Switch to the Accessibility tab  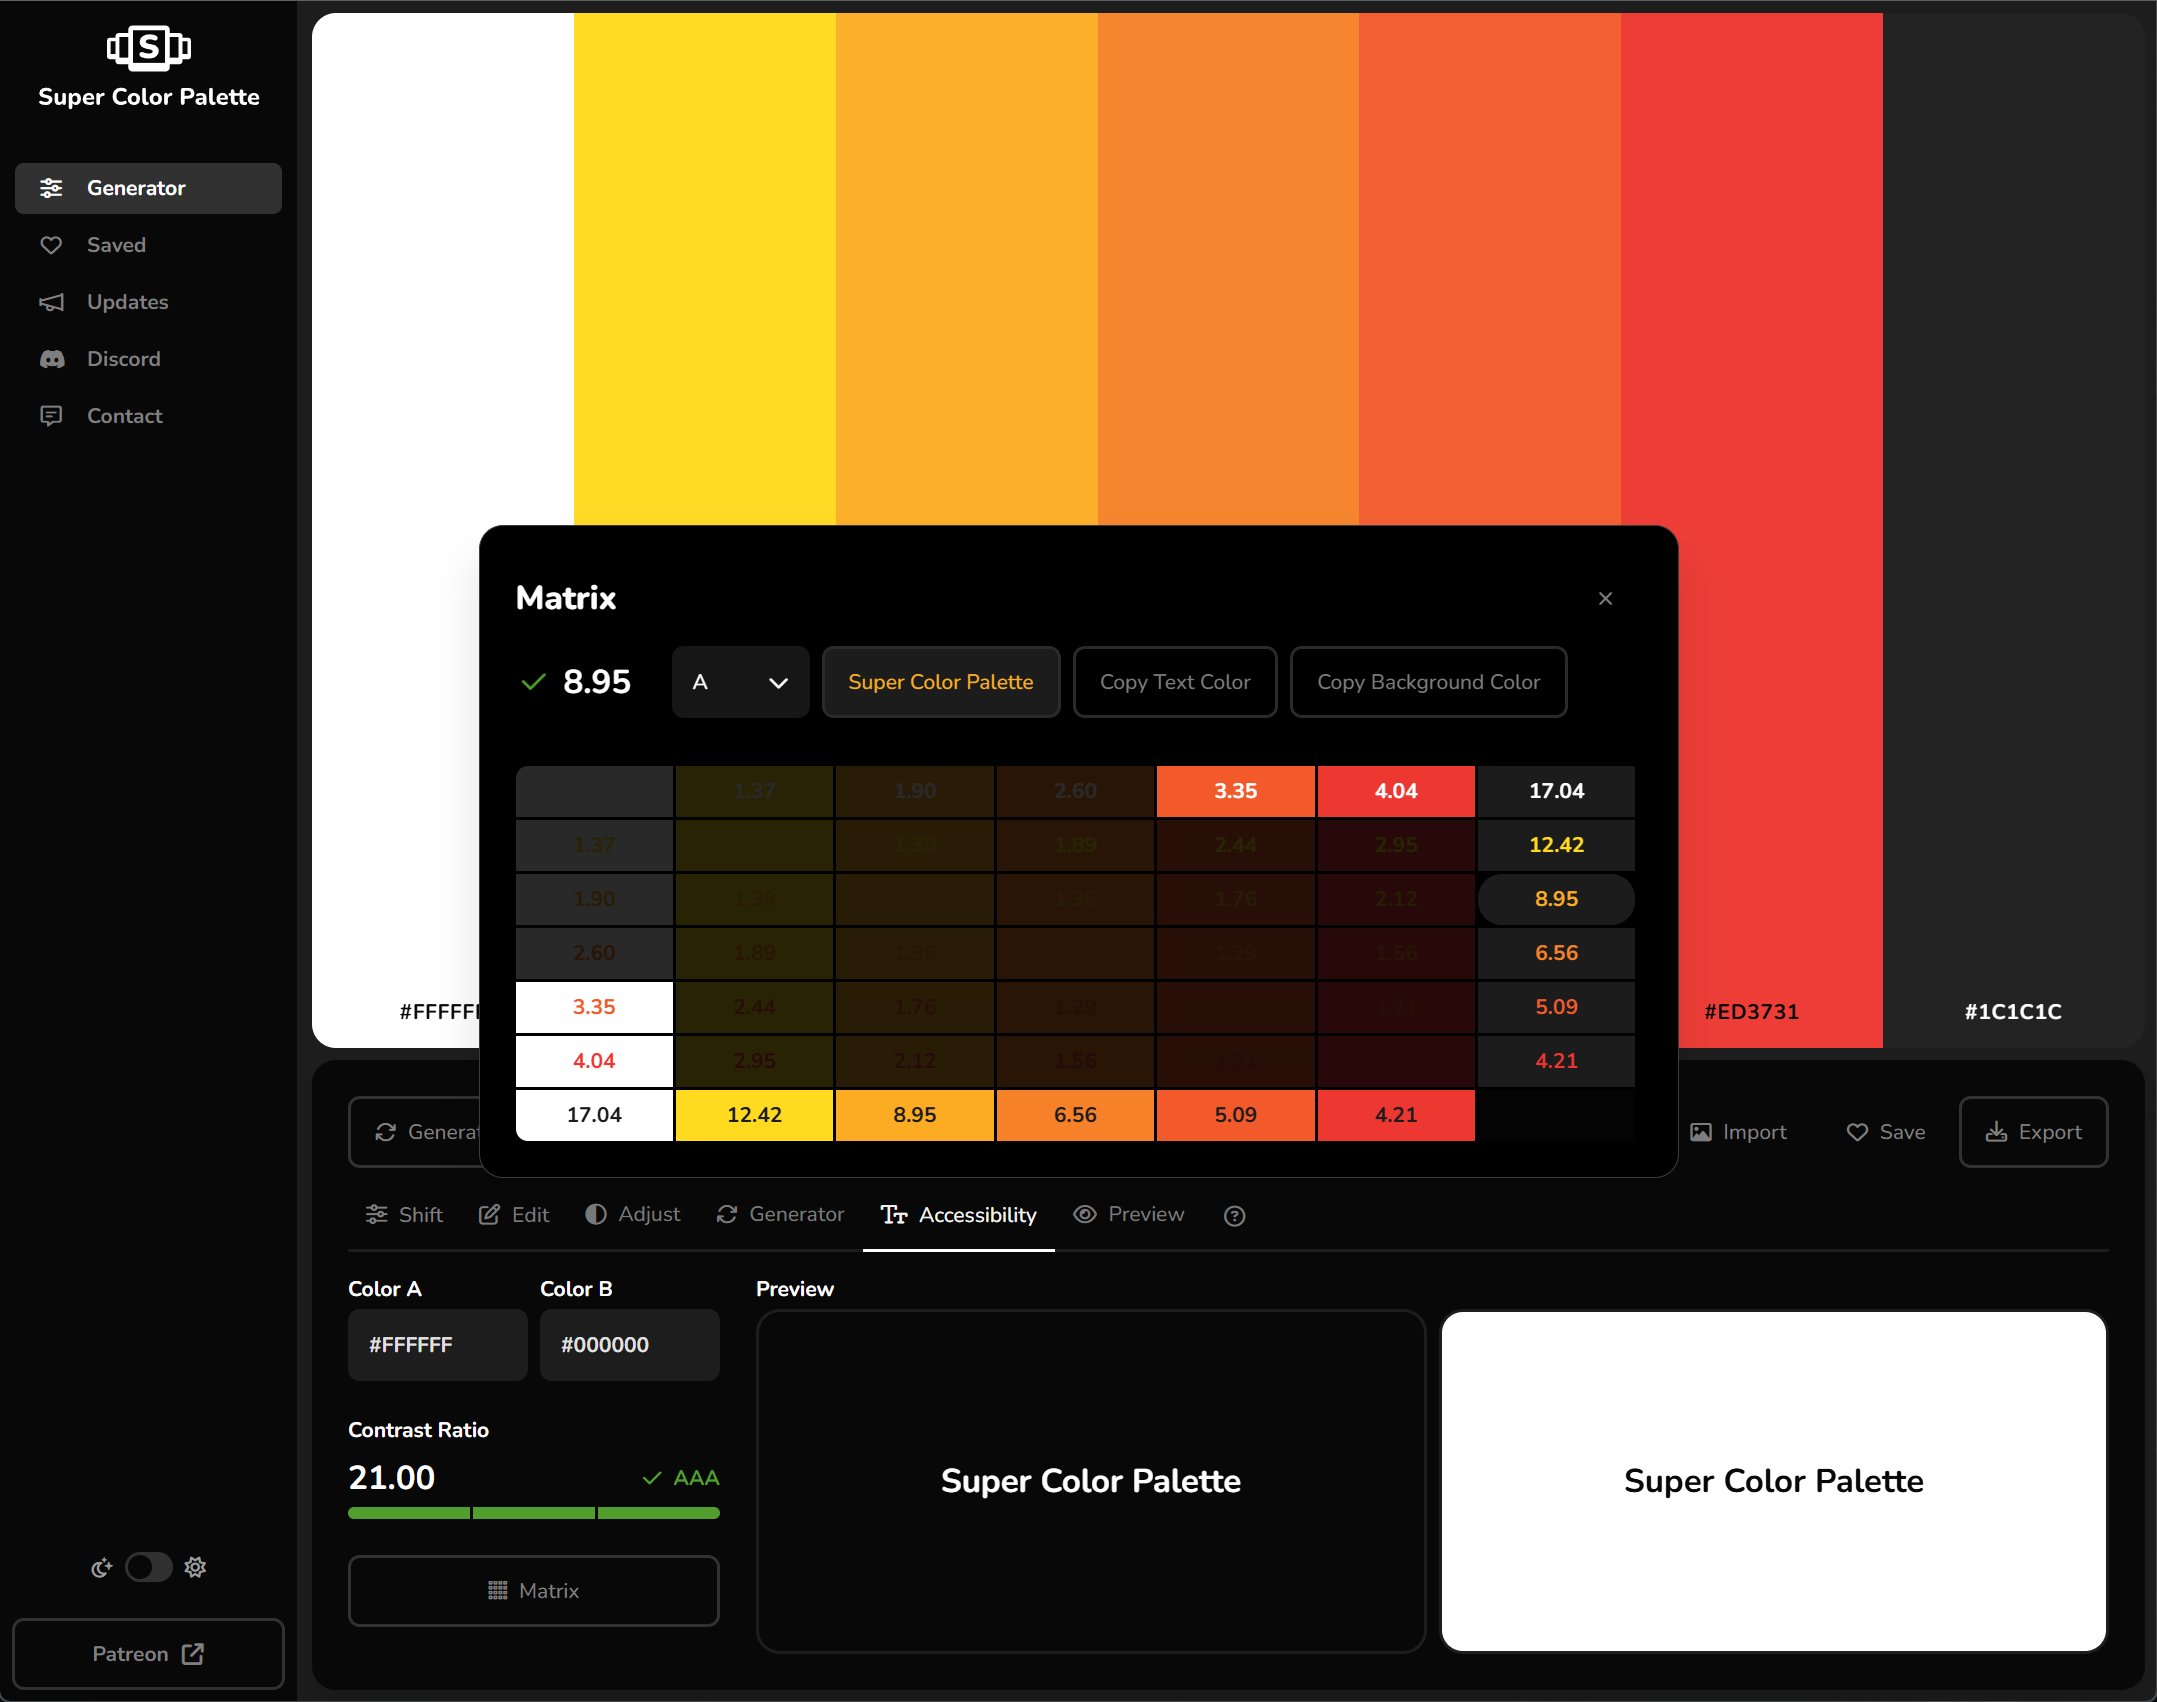coord(958,1215)
